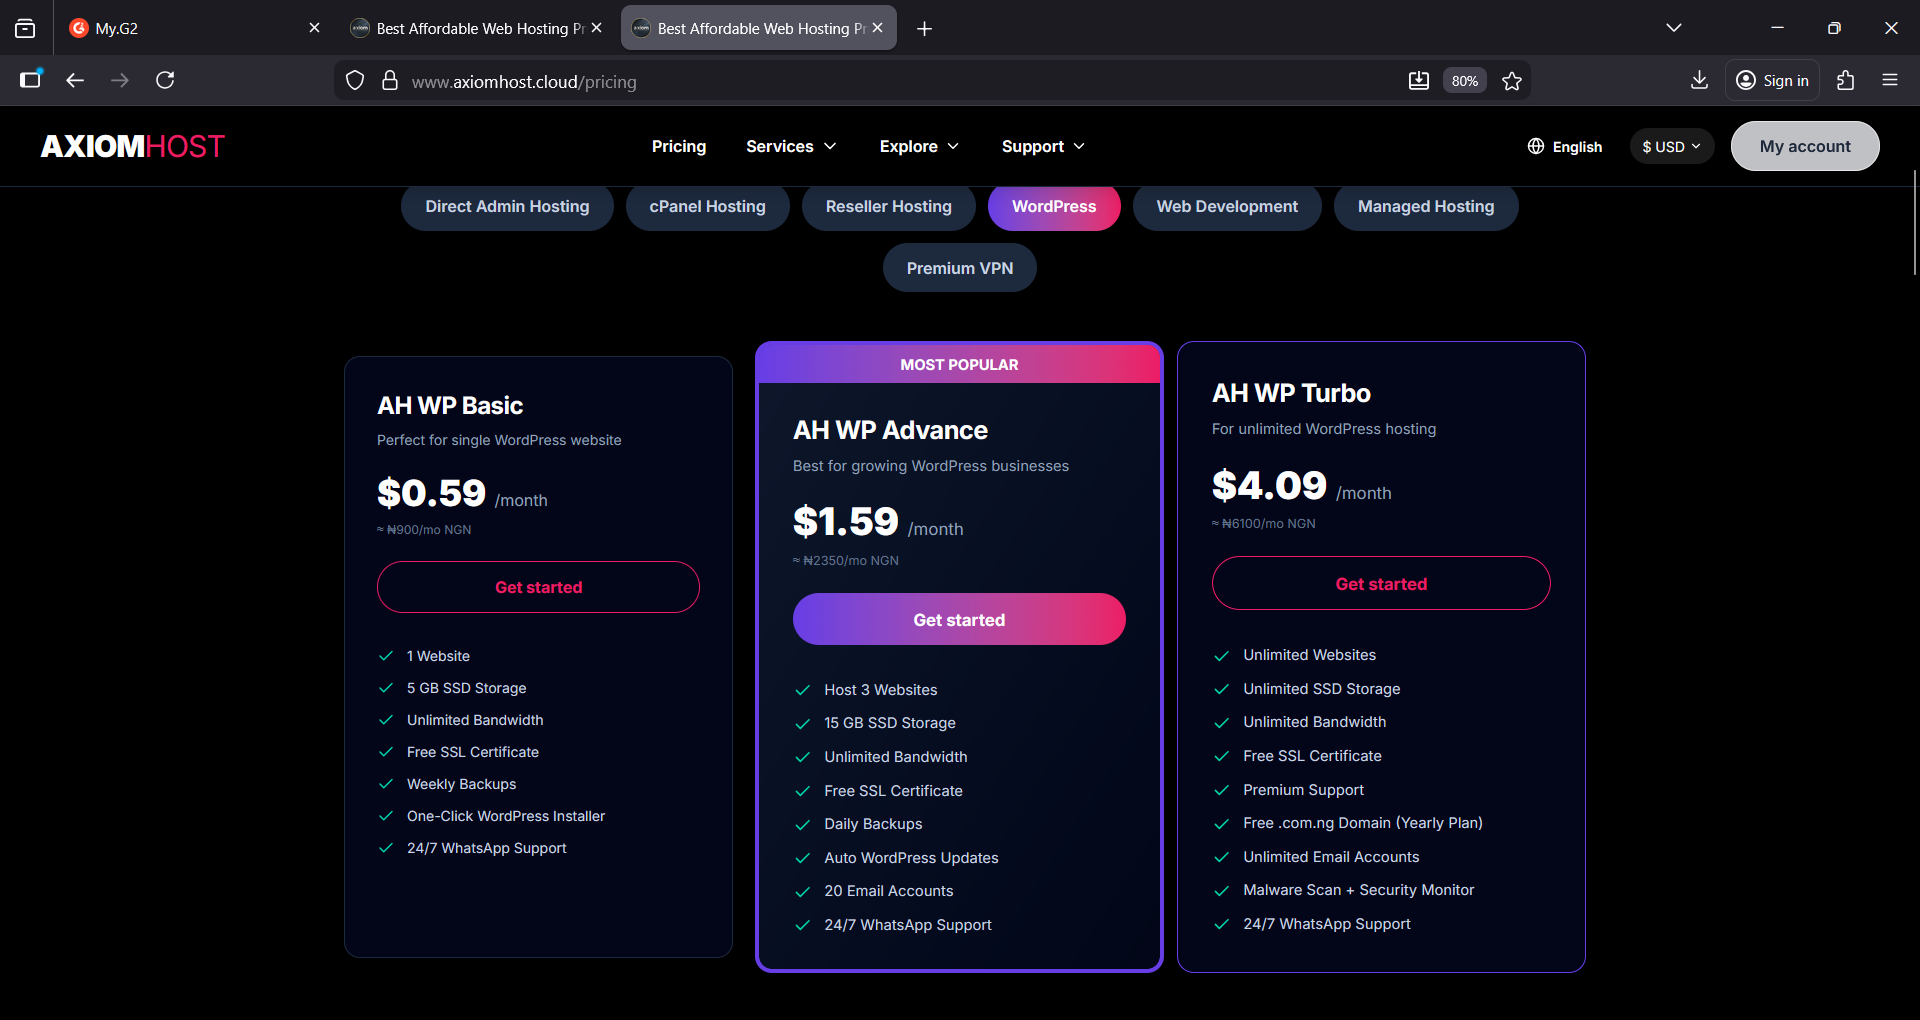Viewport: 1920px width, 1020px height.
Task: Reload the current page
Action: pos(165,80)
